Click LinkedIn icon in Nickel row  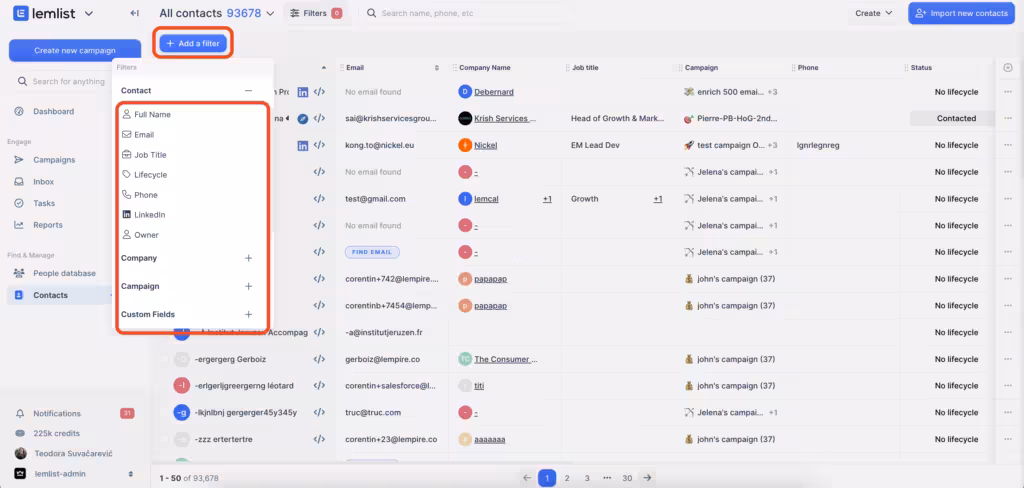click(x=303, y=146)
